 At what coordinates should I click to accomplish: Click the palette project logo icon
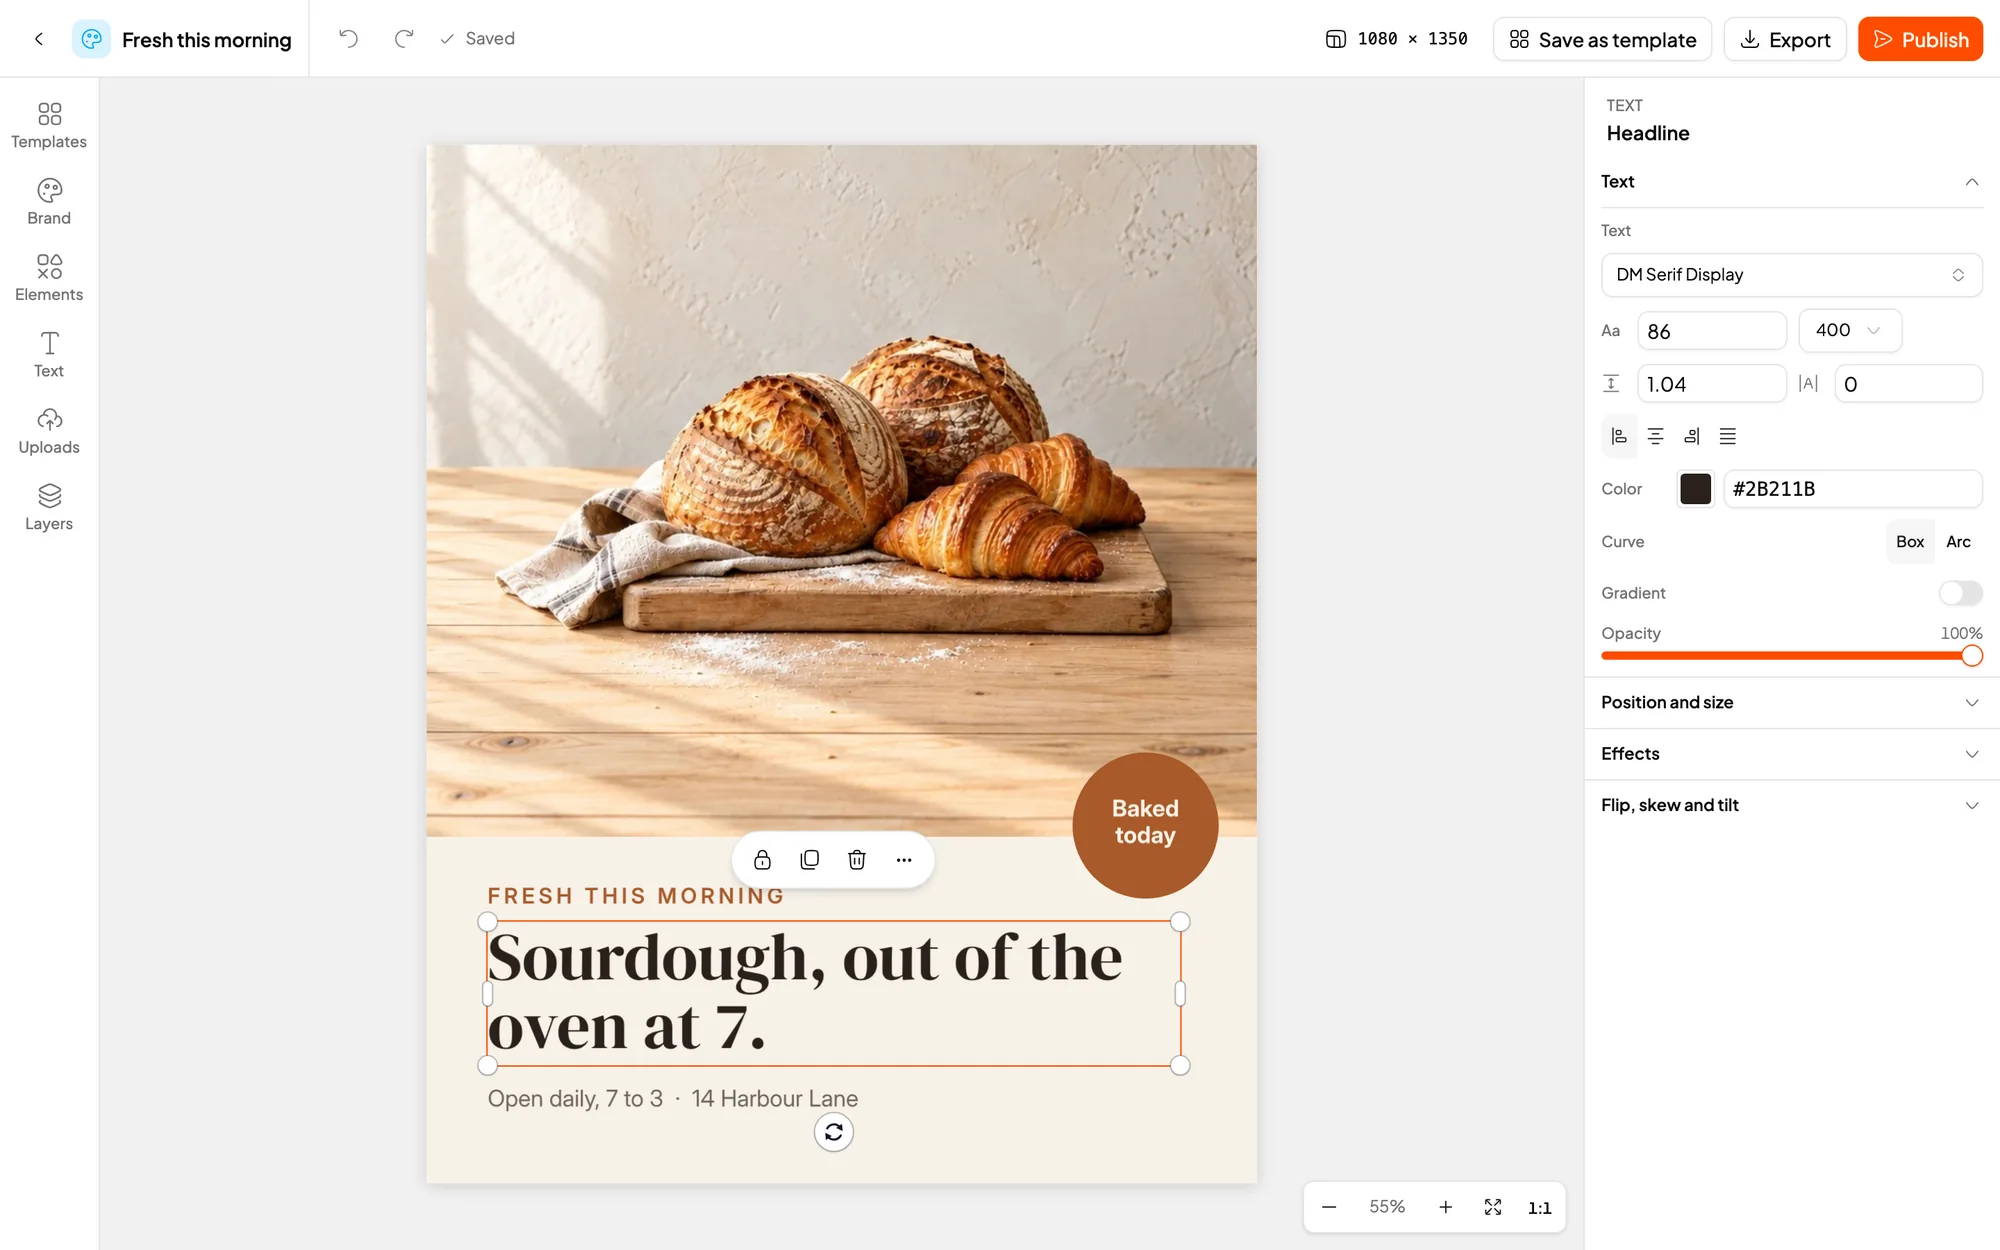pyautogui.click(x=91, y=39)
